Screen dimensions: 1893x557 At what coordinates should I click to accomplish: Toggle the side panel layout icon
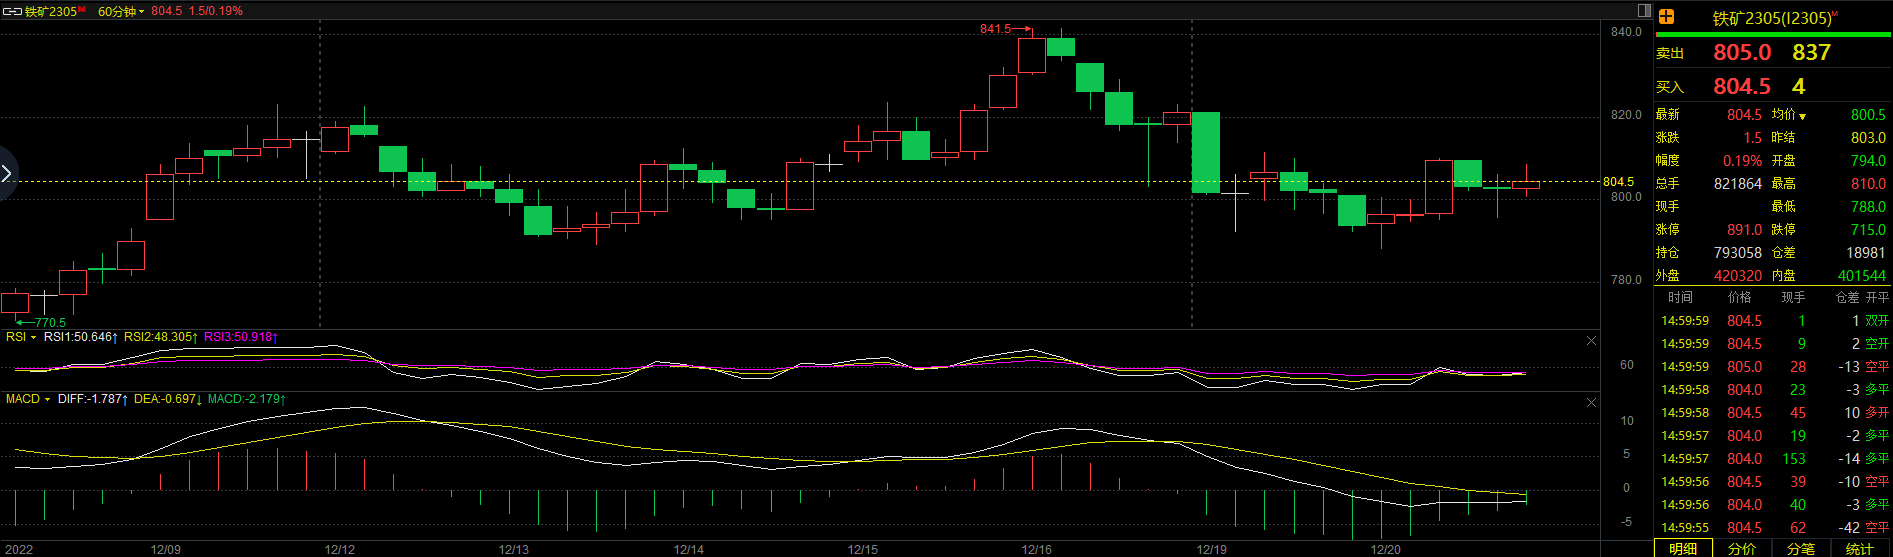coord(1644,10)
